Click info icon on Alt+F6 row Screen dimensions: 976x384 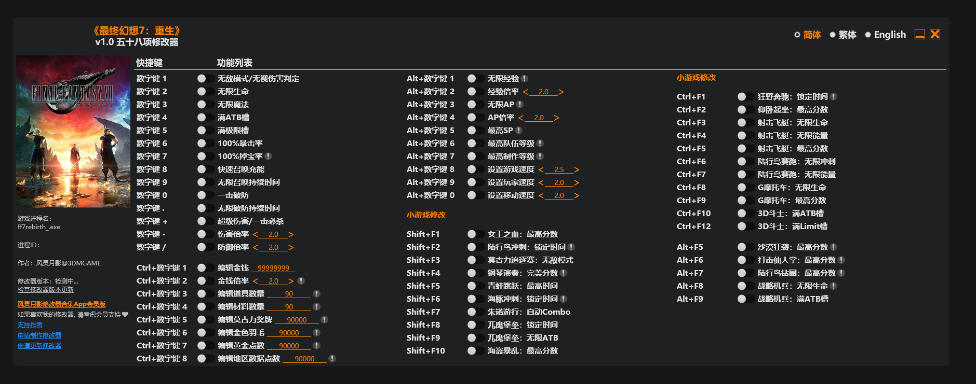click(842, 260)
